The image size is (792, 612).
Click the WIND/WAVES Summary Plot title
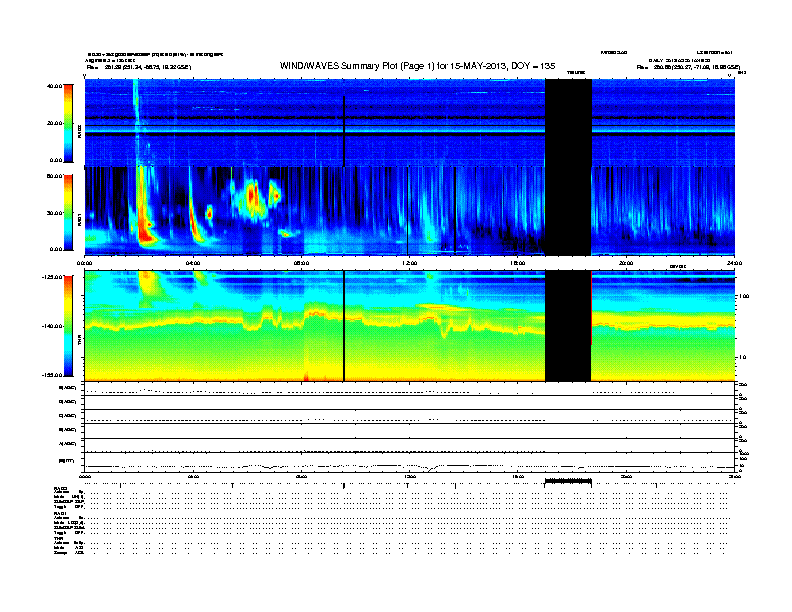coord(417,66)
